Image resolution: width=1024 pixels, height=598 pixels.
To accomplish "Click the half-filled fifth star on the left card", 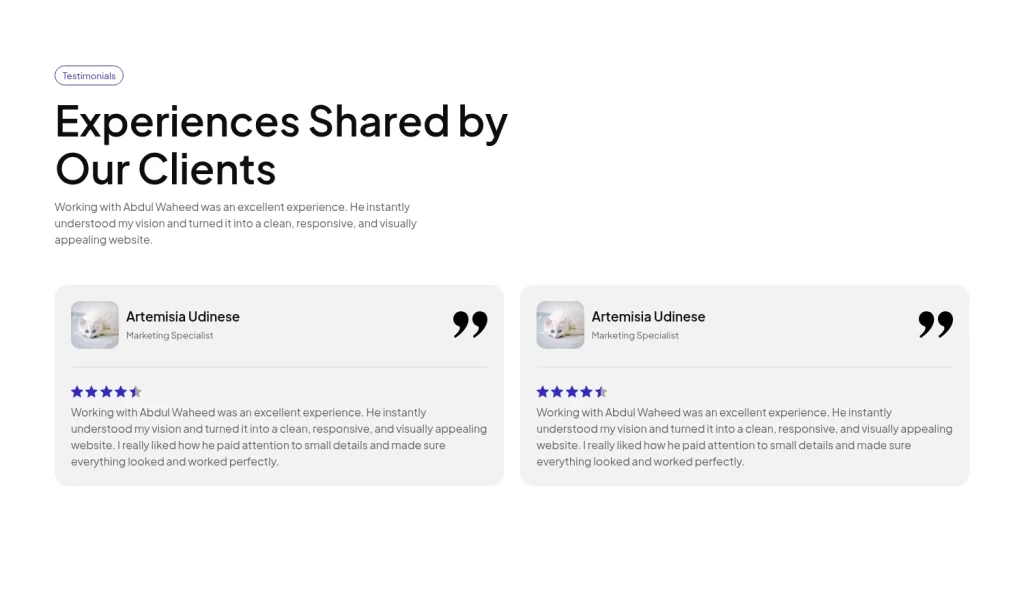I will 135,391.
